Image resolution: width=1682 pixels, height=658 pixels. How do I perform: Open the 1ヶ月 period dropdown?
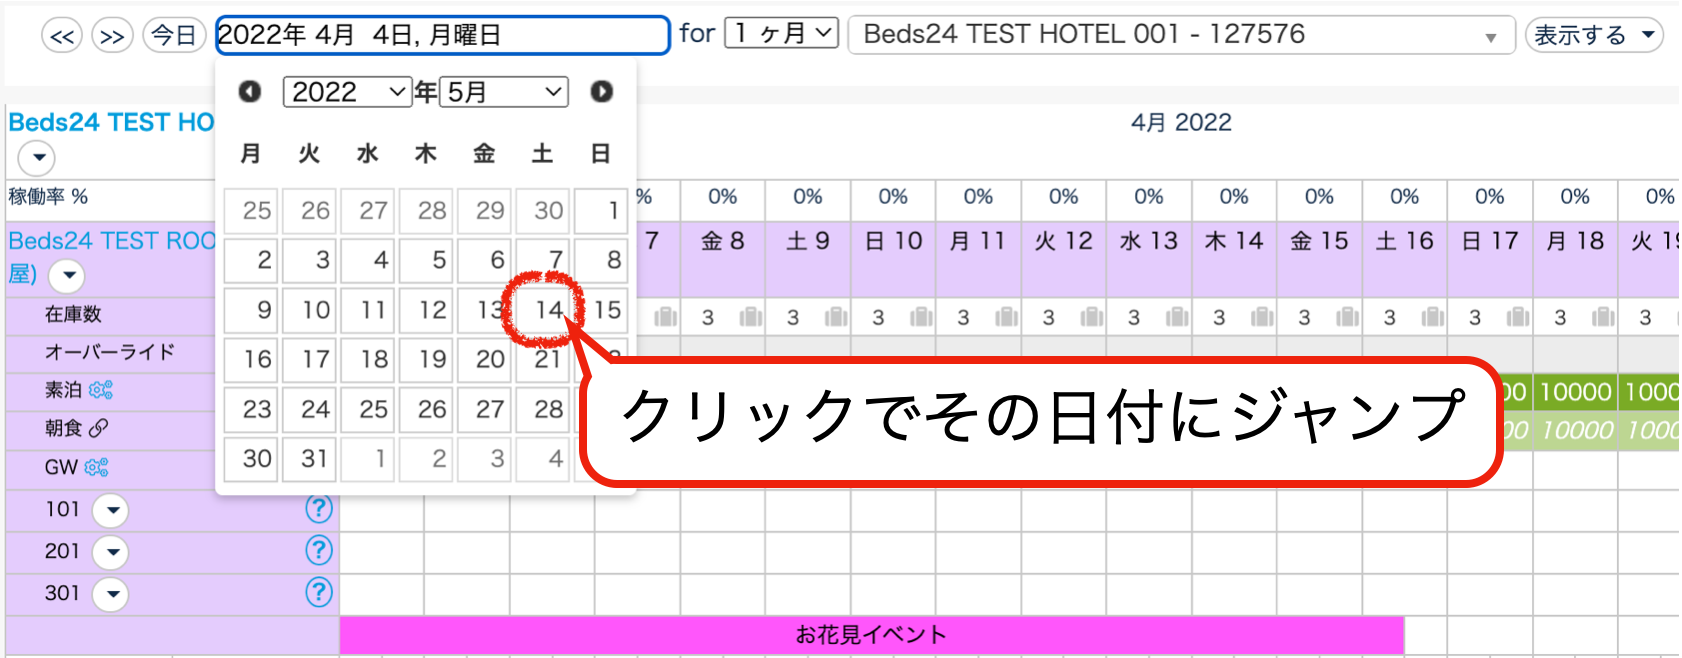pyautogui.click(x=781, y=34)
